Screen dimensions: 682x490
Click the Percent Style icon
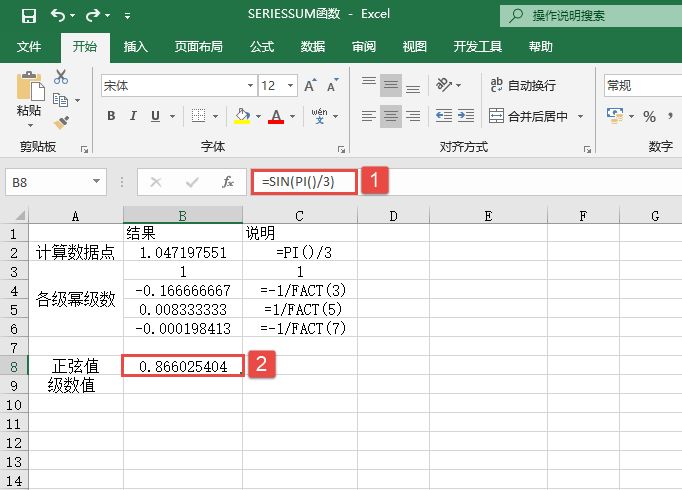tap(649, 116)
